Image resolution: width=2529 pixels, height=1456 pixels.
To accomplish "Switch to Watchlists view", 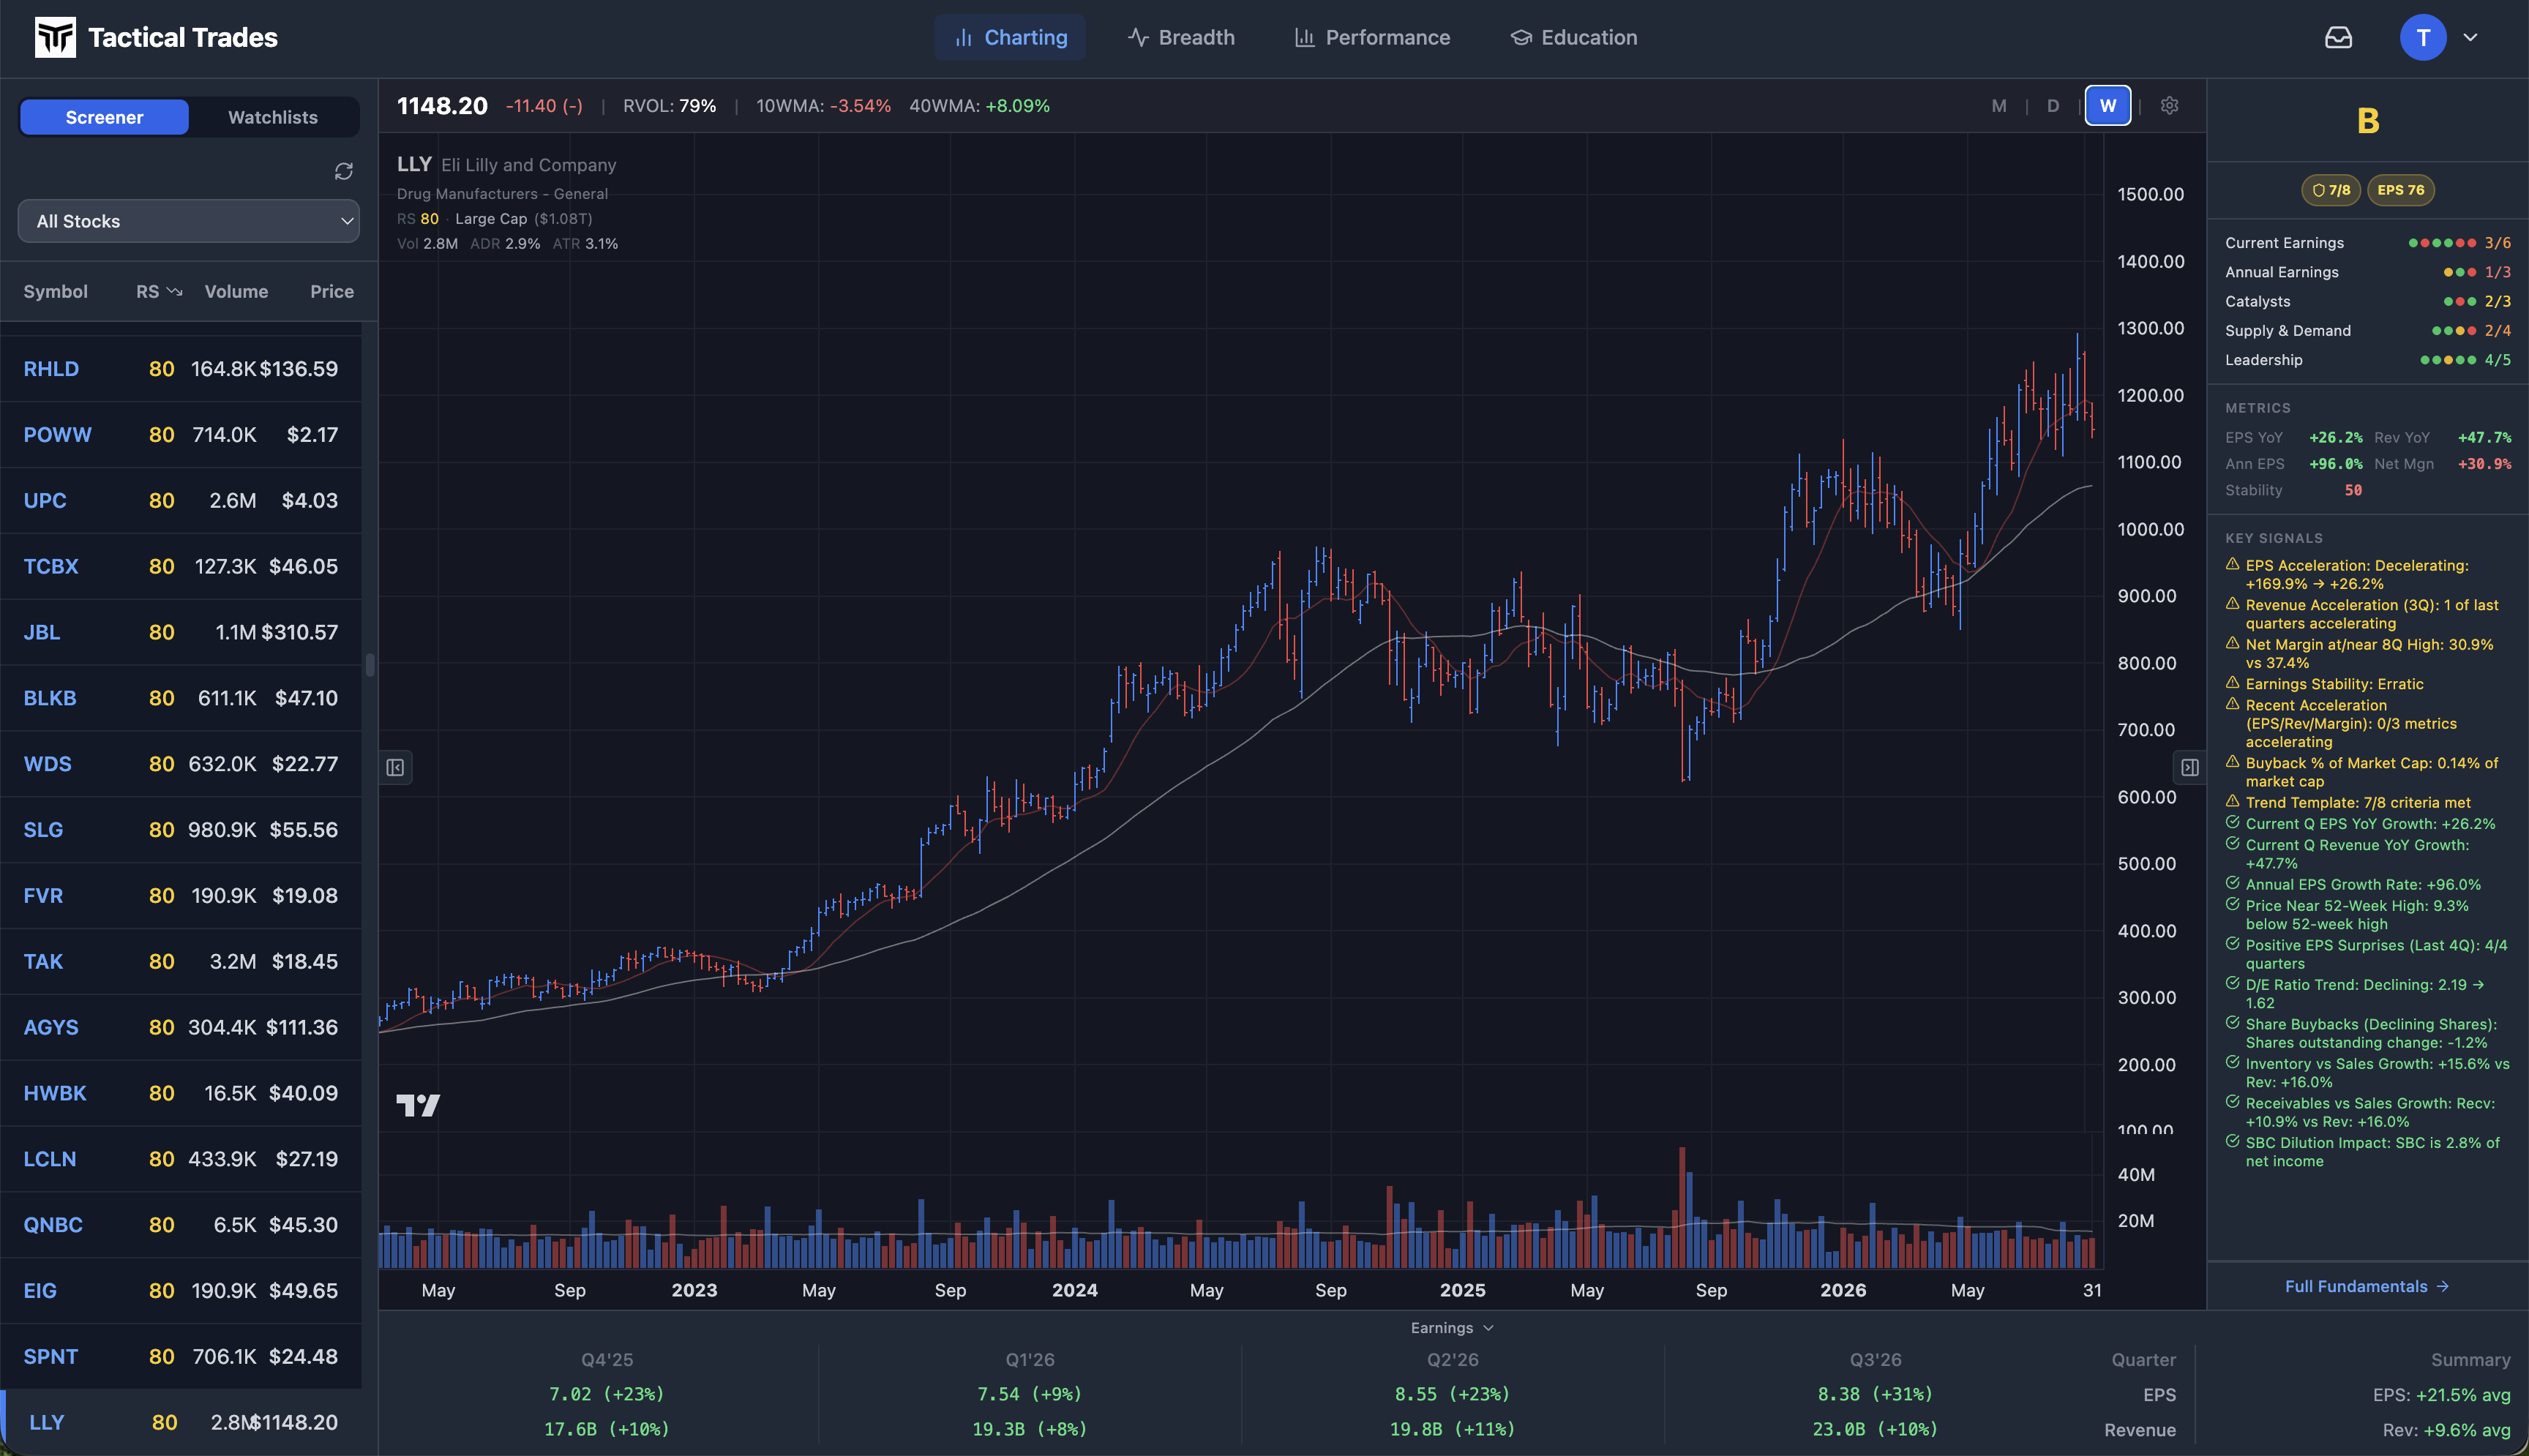I will point(273,117).
